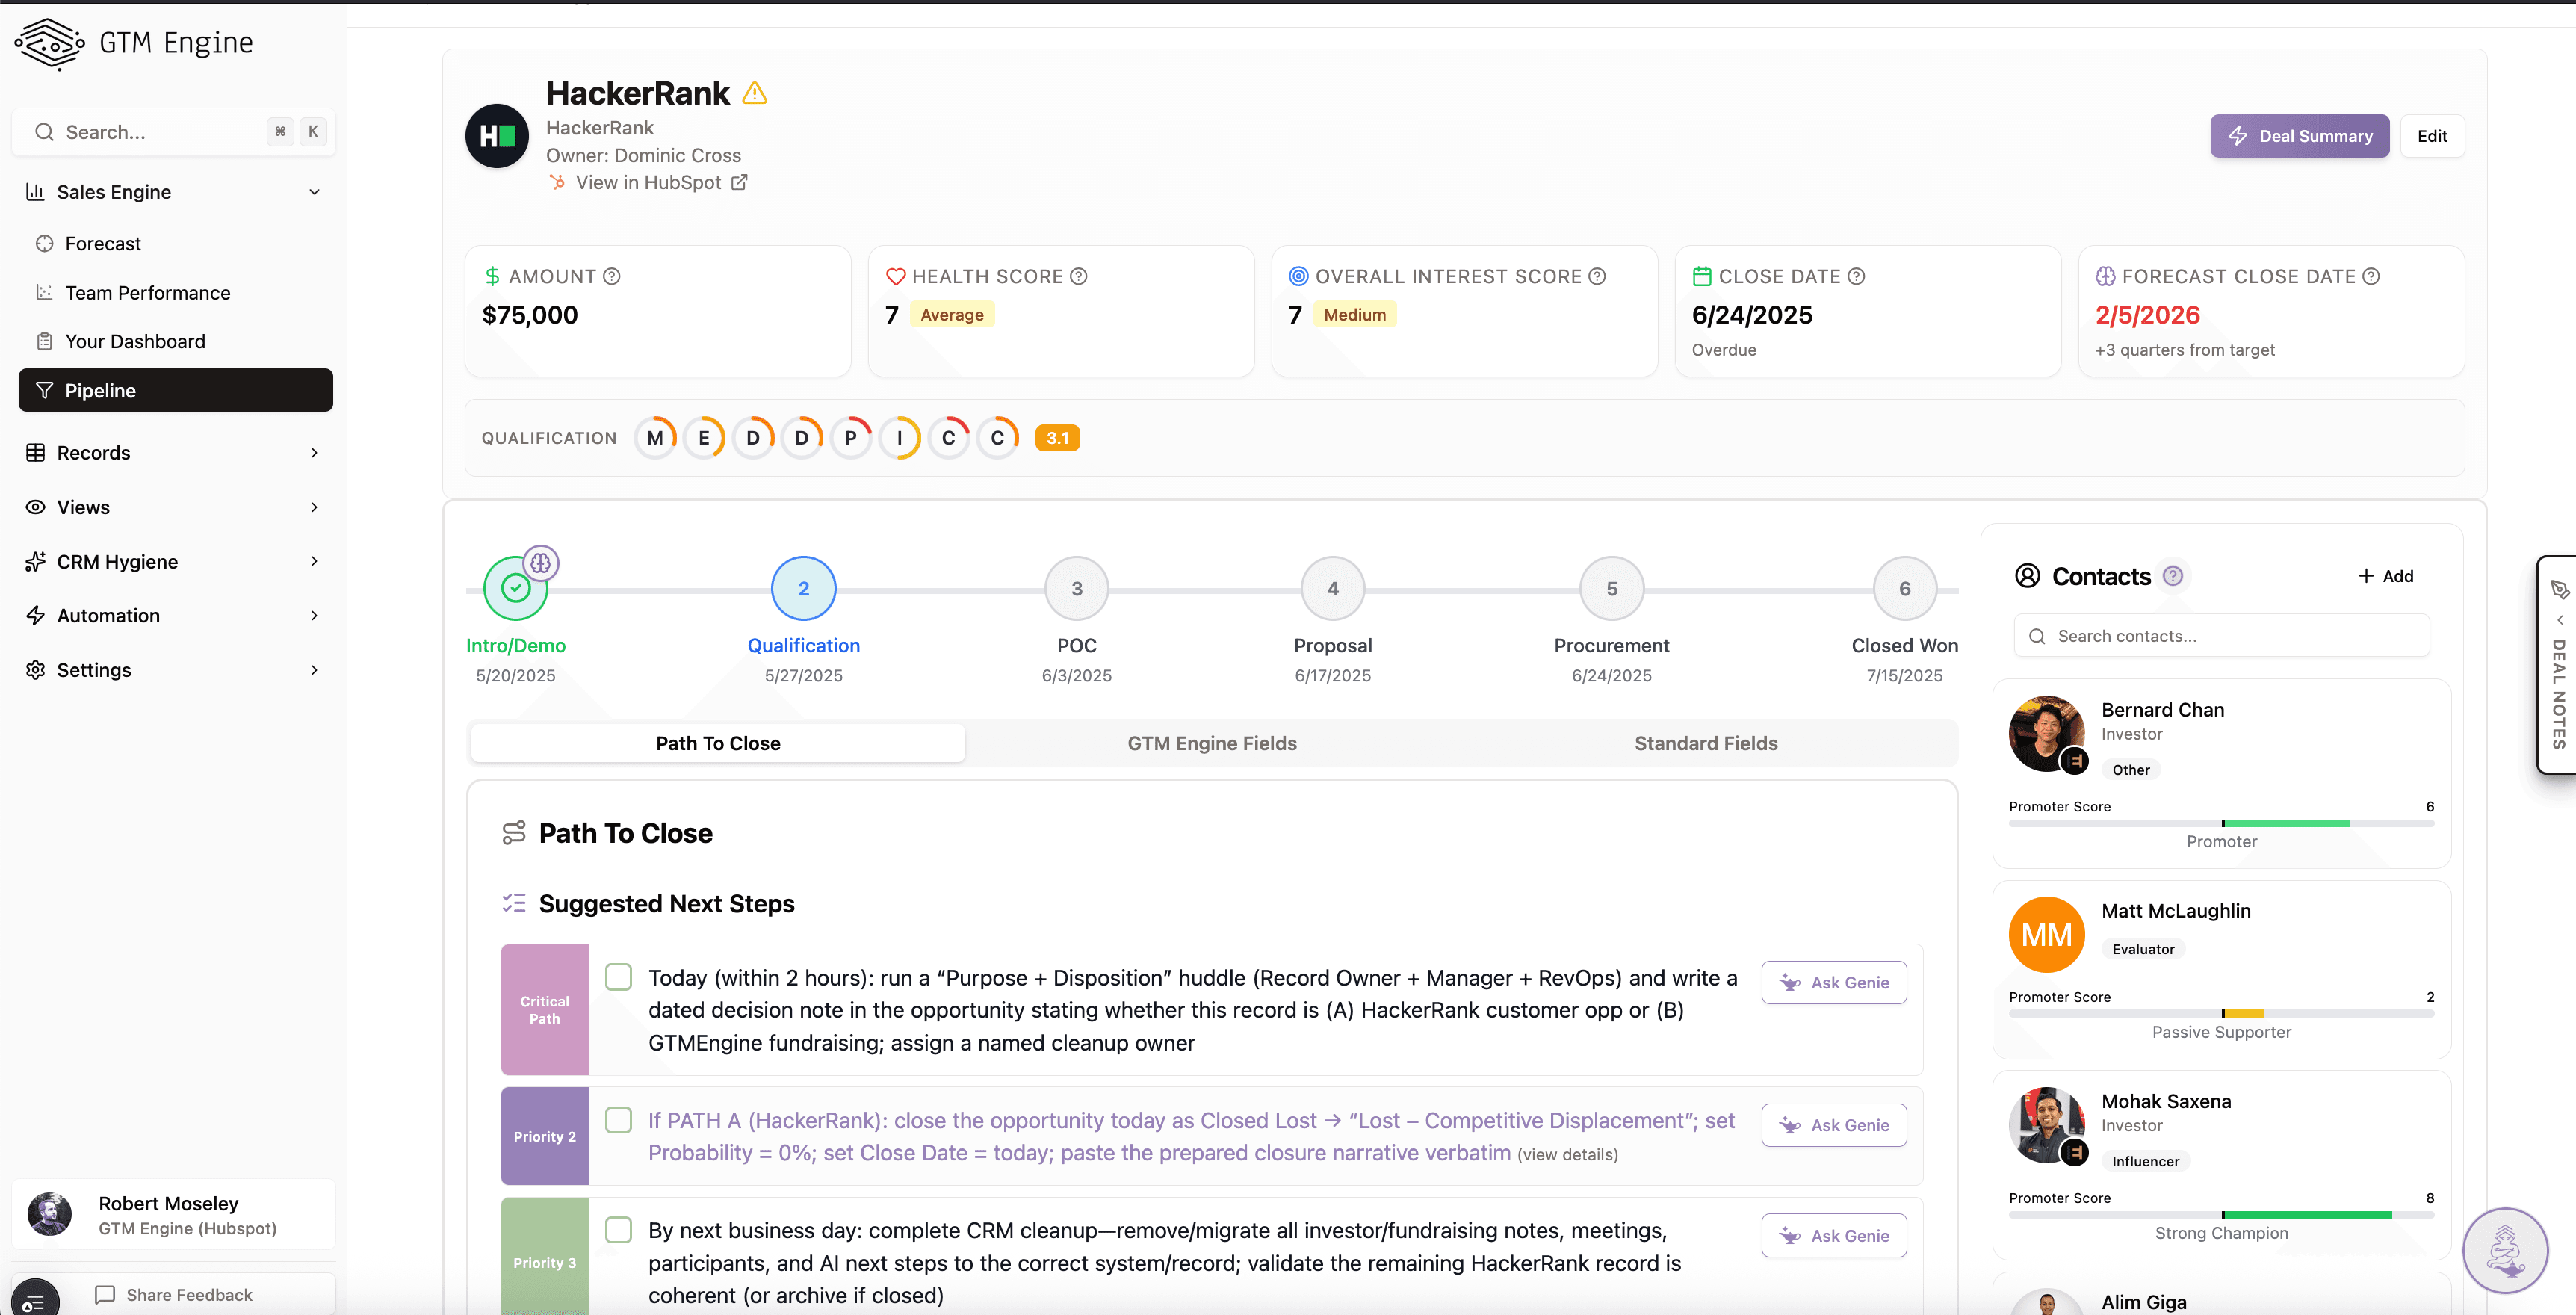This screenshot has height=1315, width=2576.
Task: Expand the Automation menu chevron
Action: click(315, 616)
